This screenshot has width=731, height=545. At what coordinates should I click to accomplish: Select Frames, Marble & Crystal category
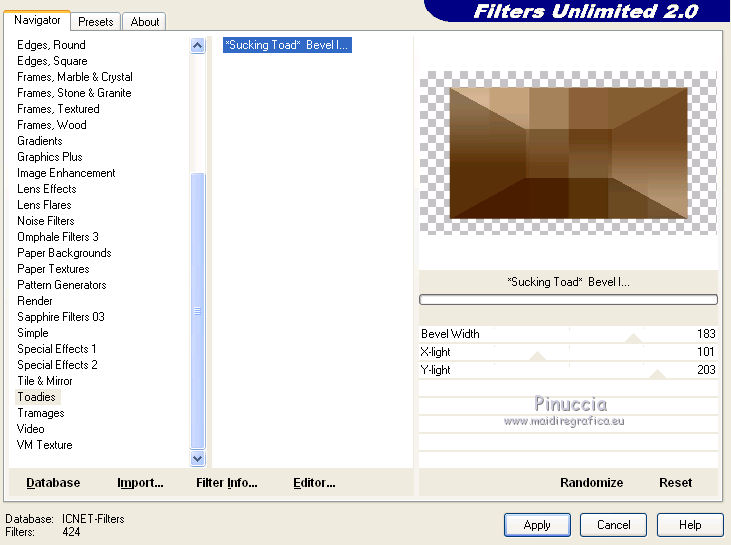75,77
